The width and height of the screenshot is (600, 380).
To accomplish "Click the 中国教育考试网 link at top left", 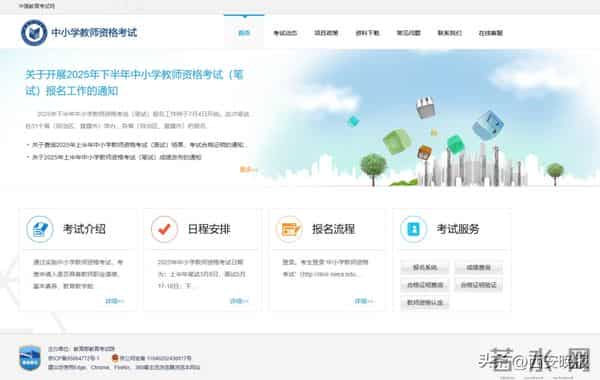I will pos(37,6).
